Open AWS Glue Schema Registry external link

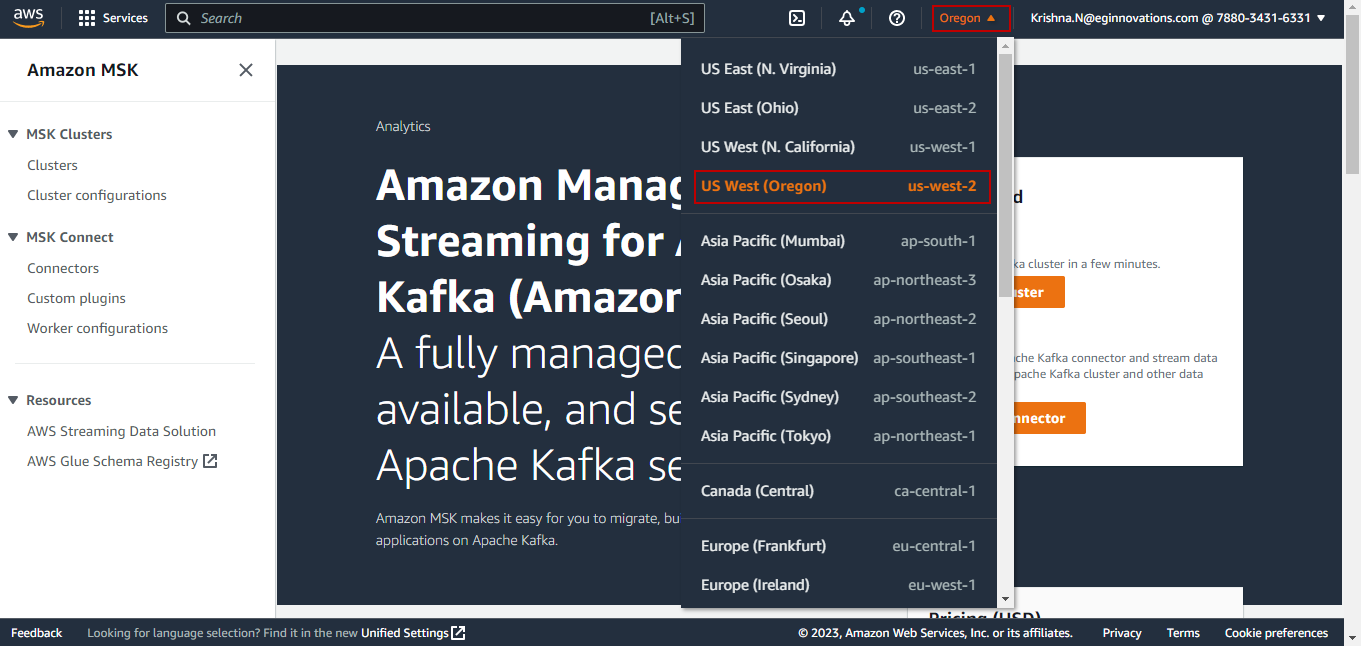coord(122,461)
